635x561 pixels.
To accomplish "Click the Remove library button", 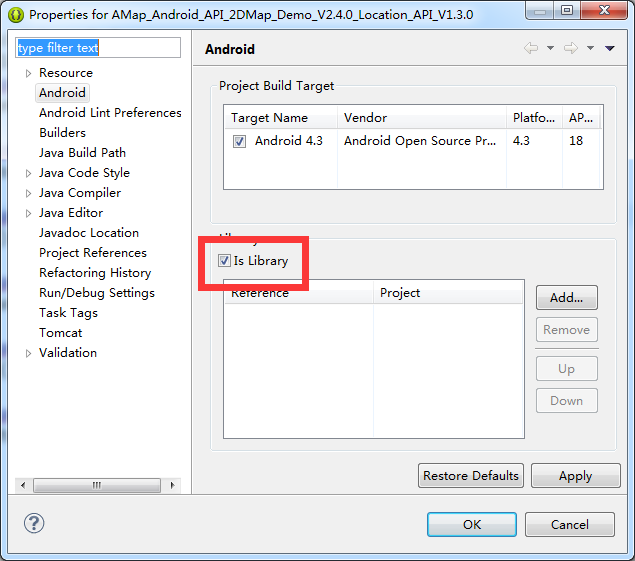I will 567,330.
